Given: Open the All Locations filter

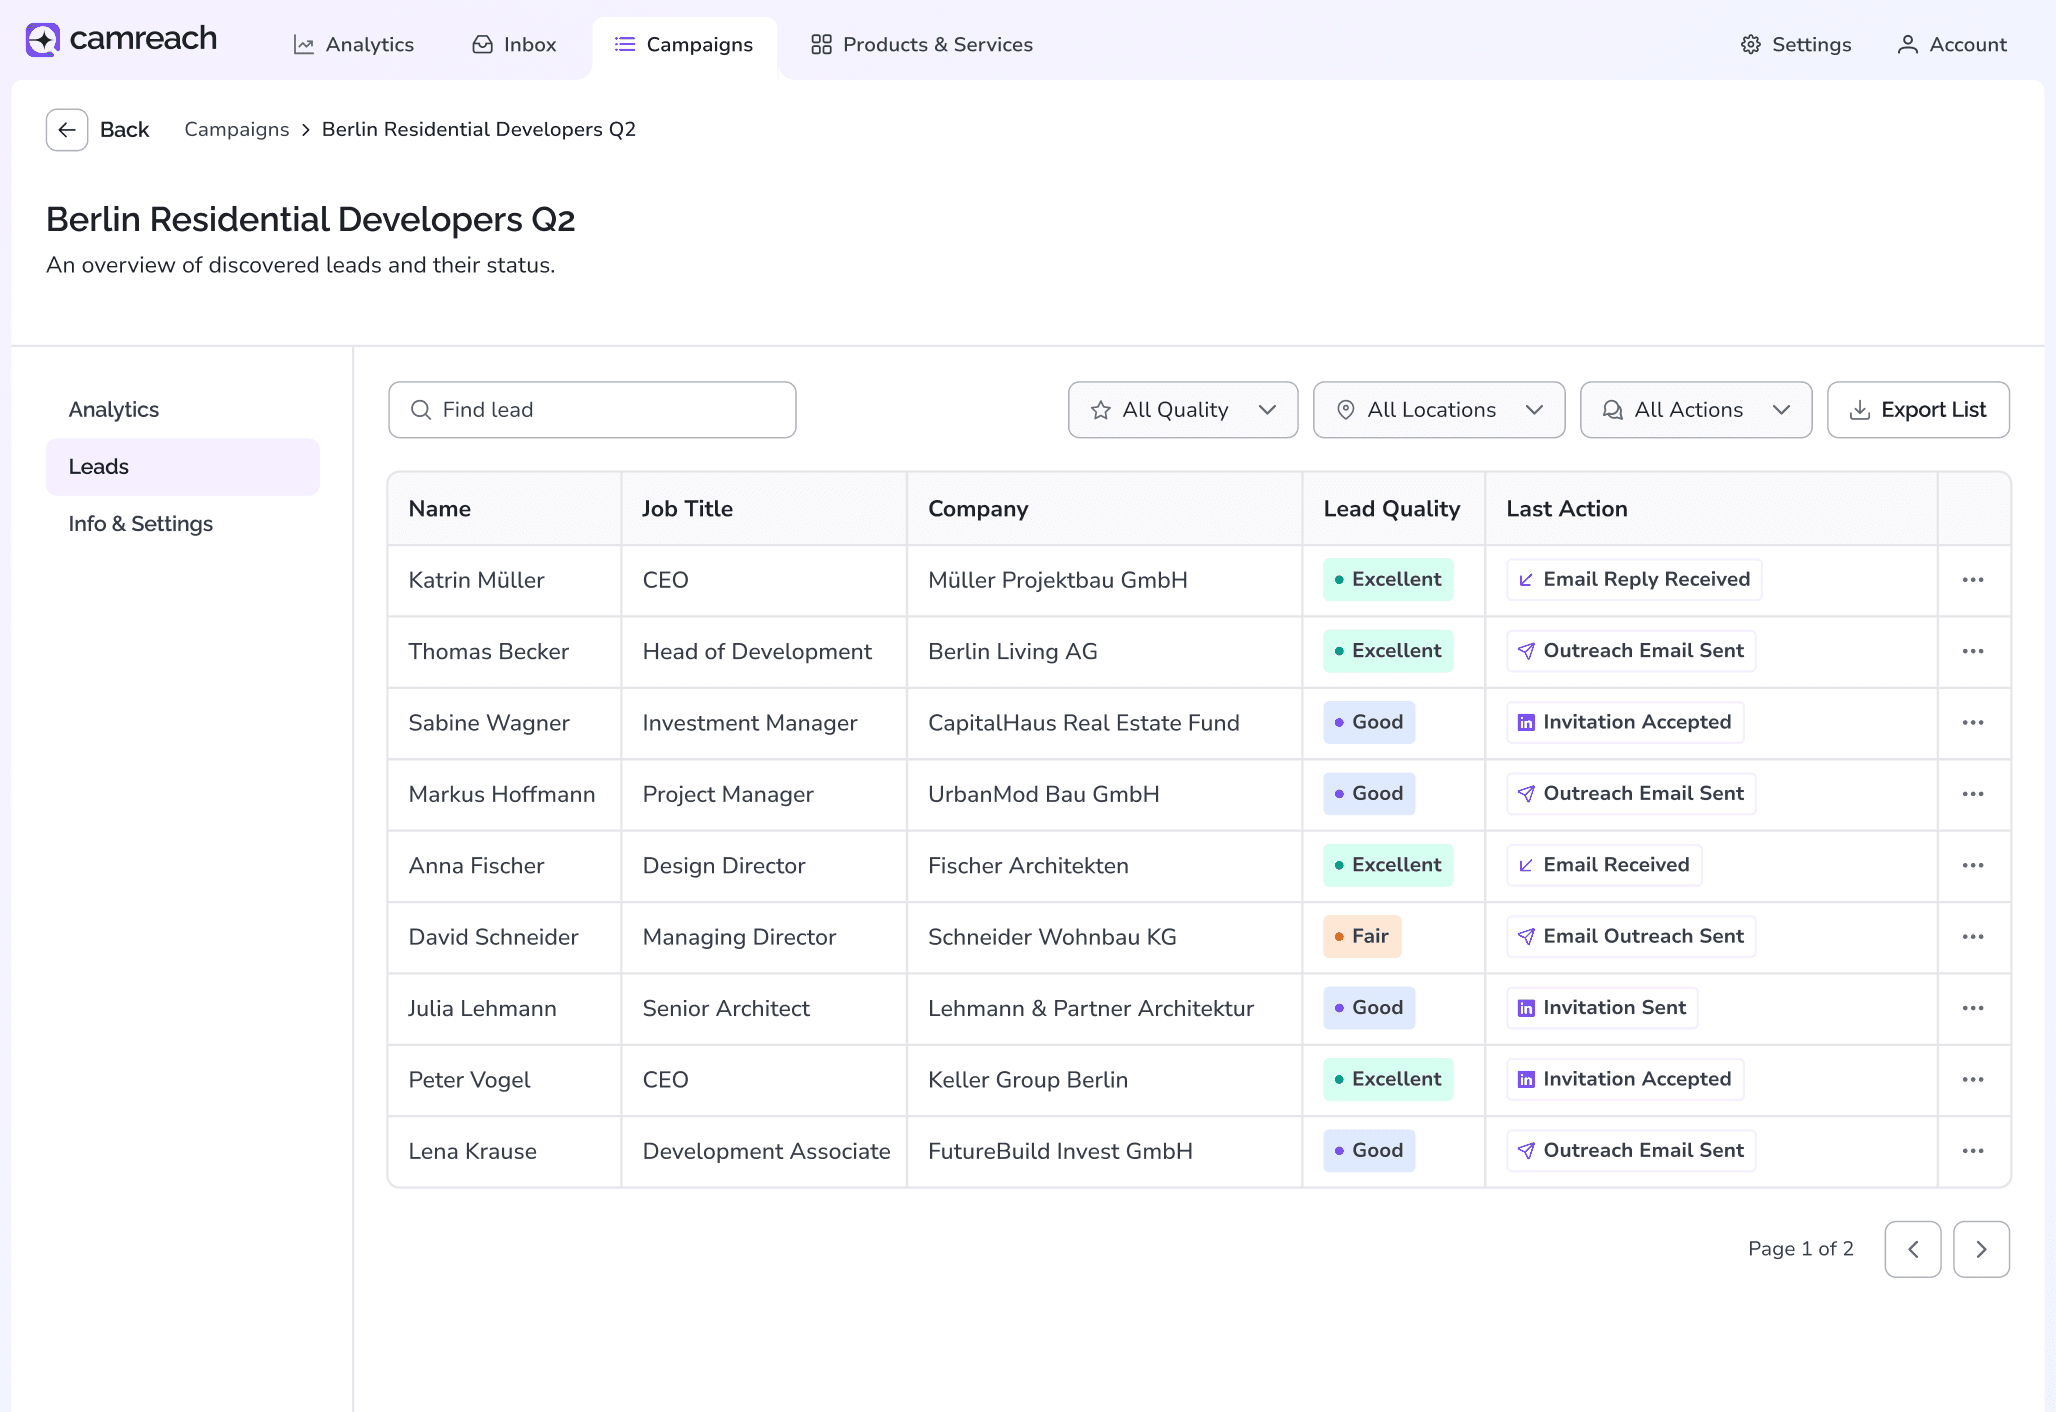Looking at the screenshot, I should [x=1438, y=410].
